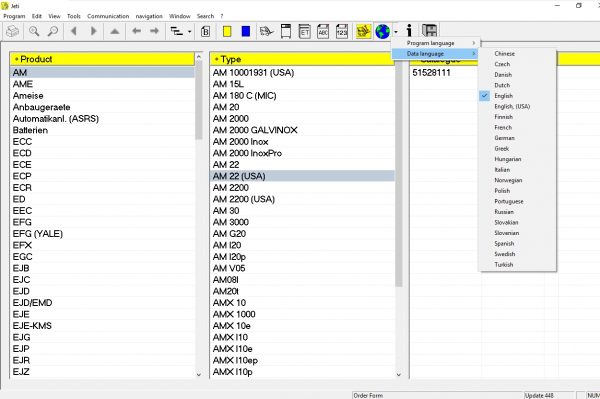This screenshot has width=600, height=399.
Task: Click the forklift truck toolbar icon
Action: (x=266, y=31)
